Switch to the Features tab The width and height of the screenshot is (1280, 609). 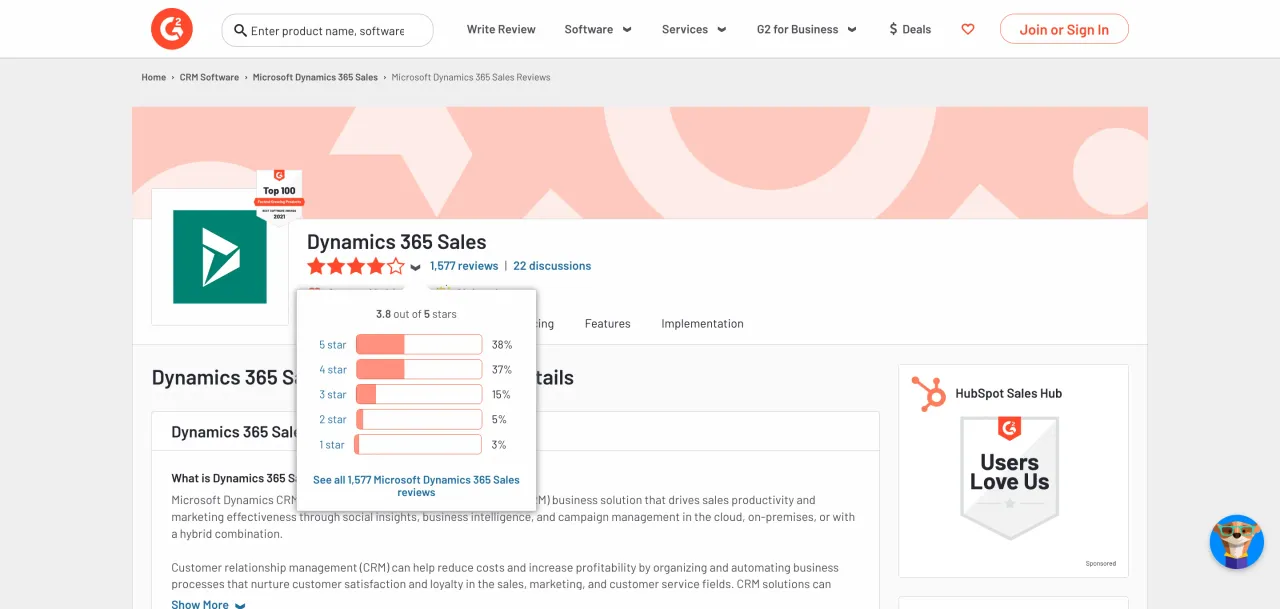608,323
